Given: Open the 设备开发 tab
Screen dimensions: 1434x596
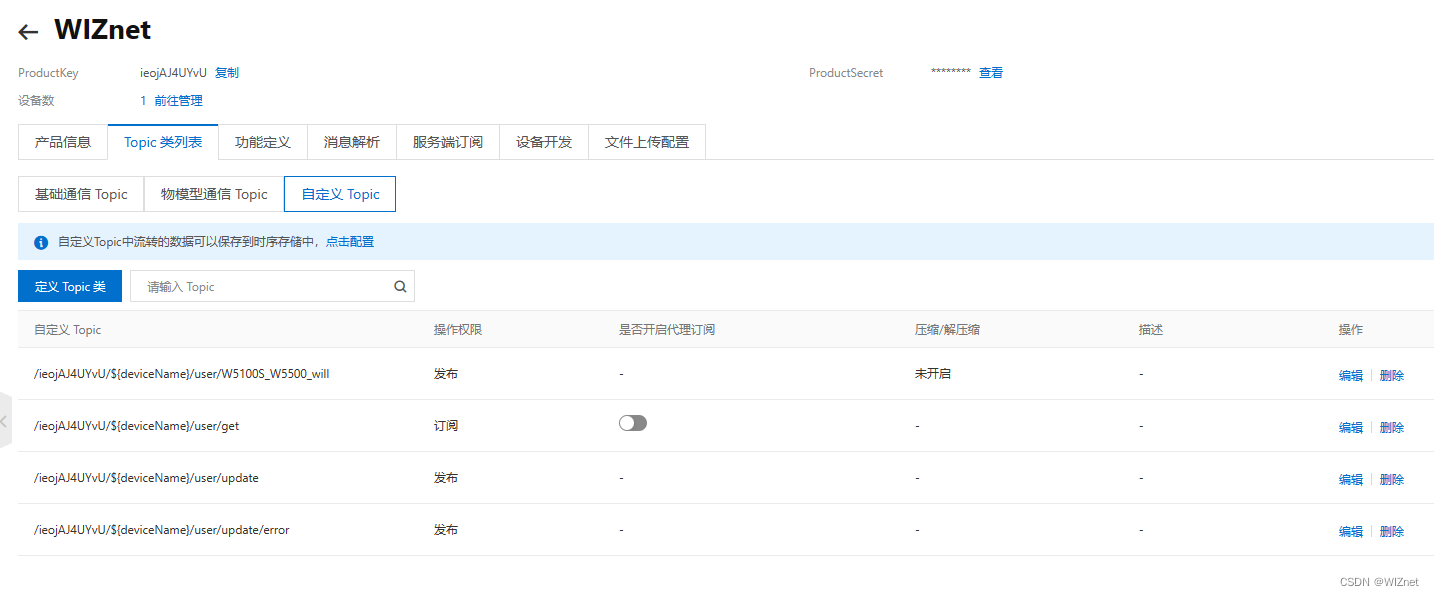Looking at the screenshot, I should pos(544,142).
